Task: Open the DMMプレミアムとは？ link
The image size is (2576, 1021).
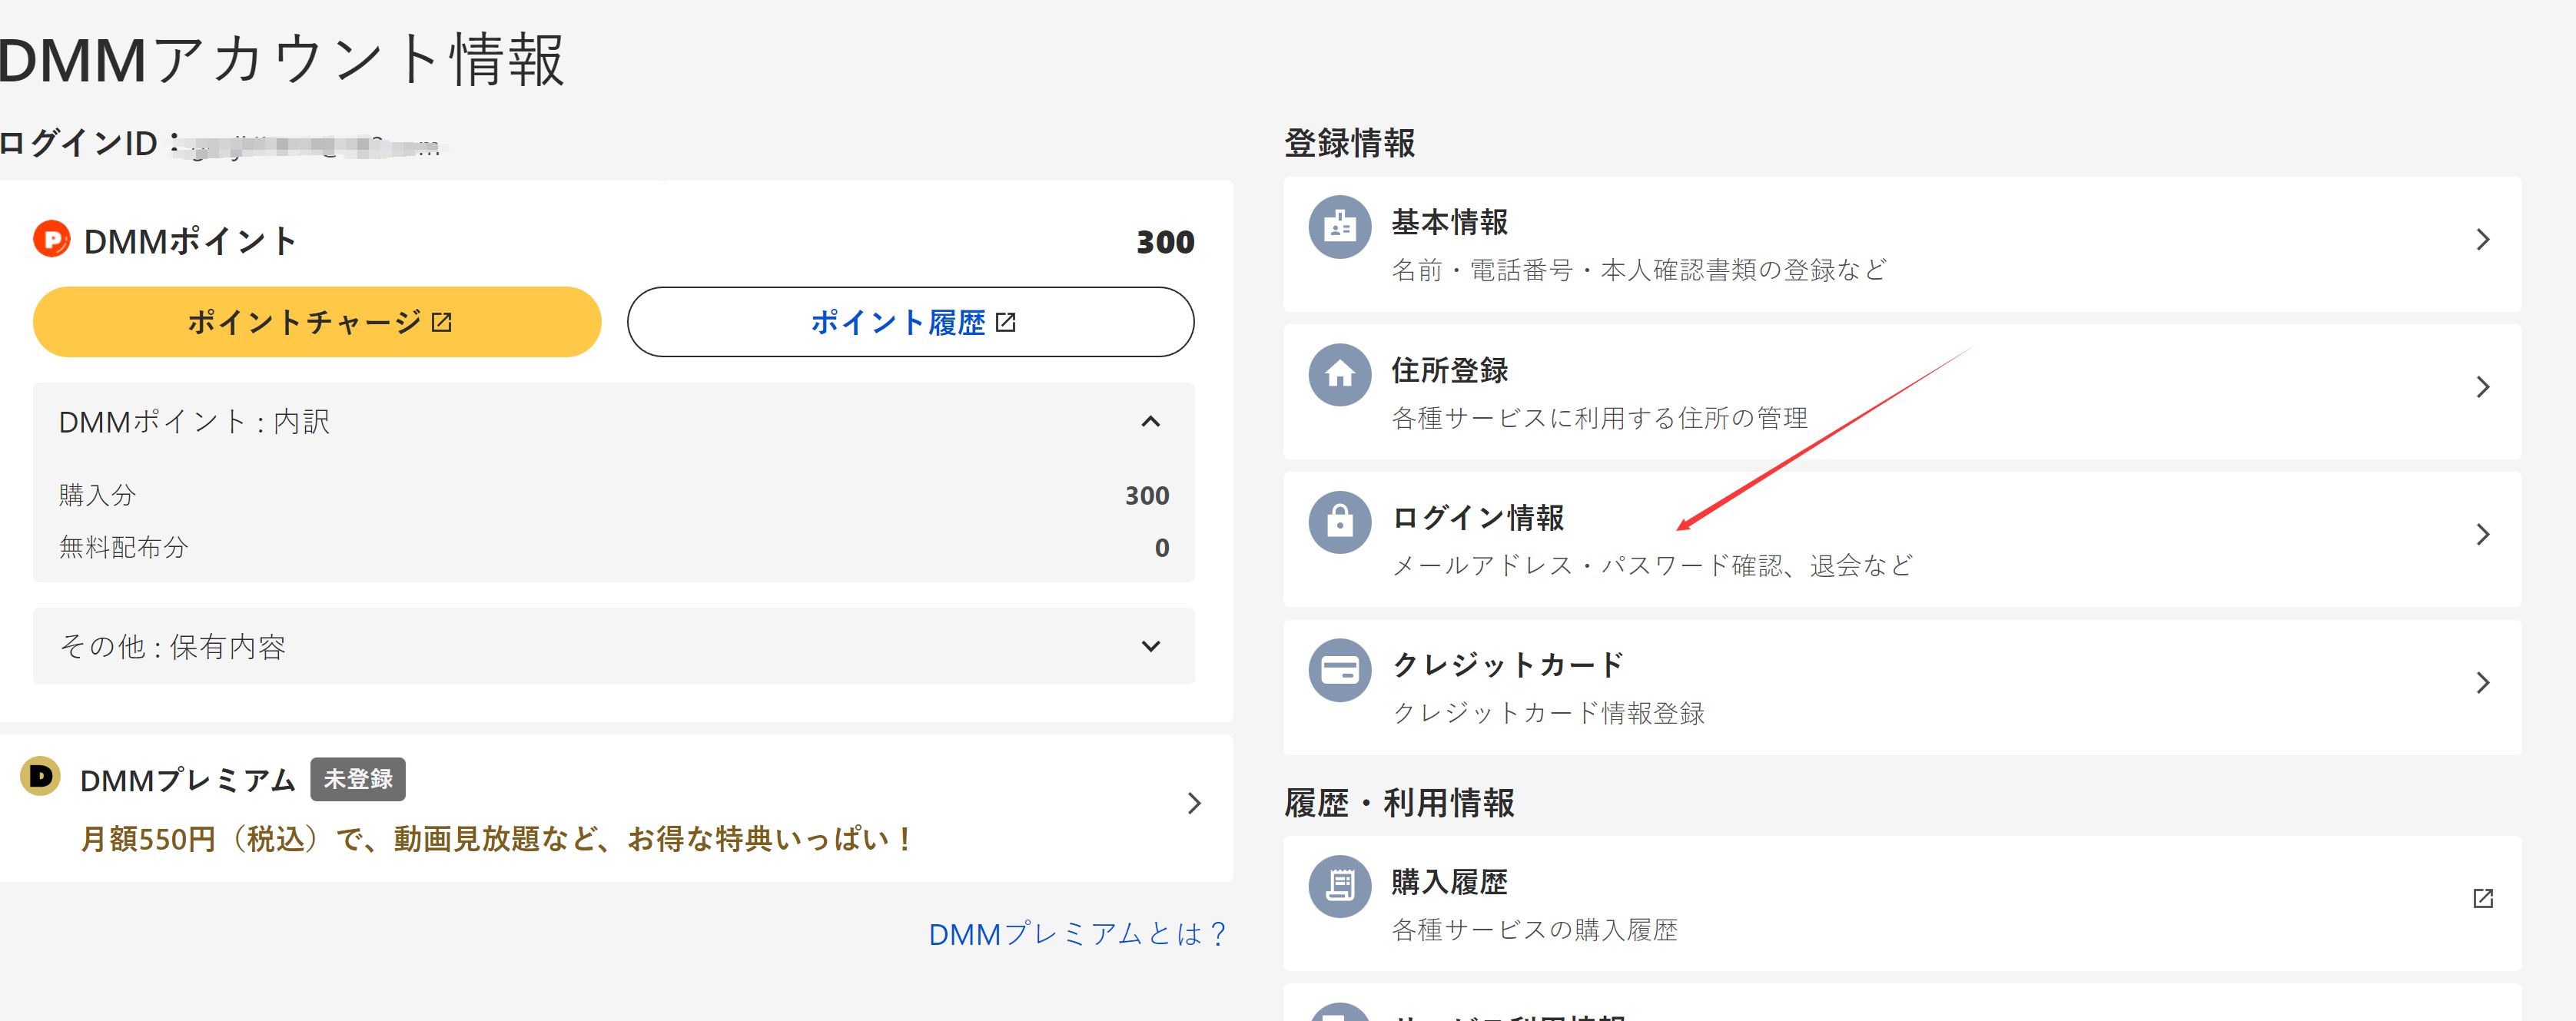Action: 1077,934
